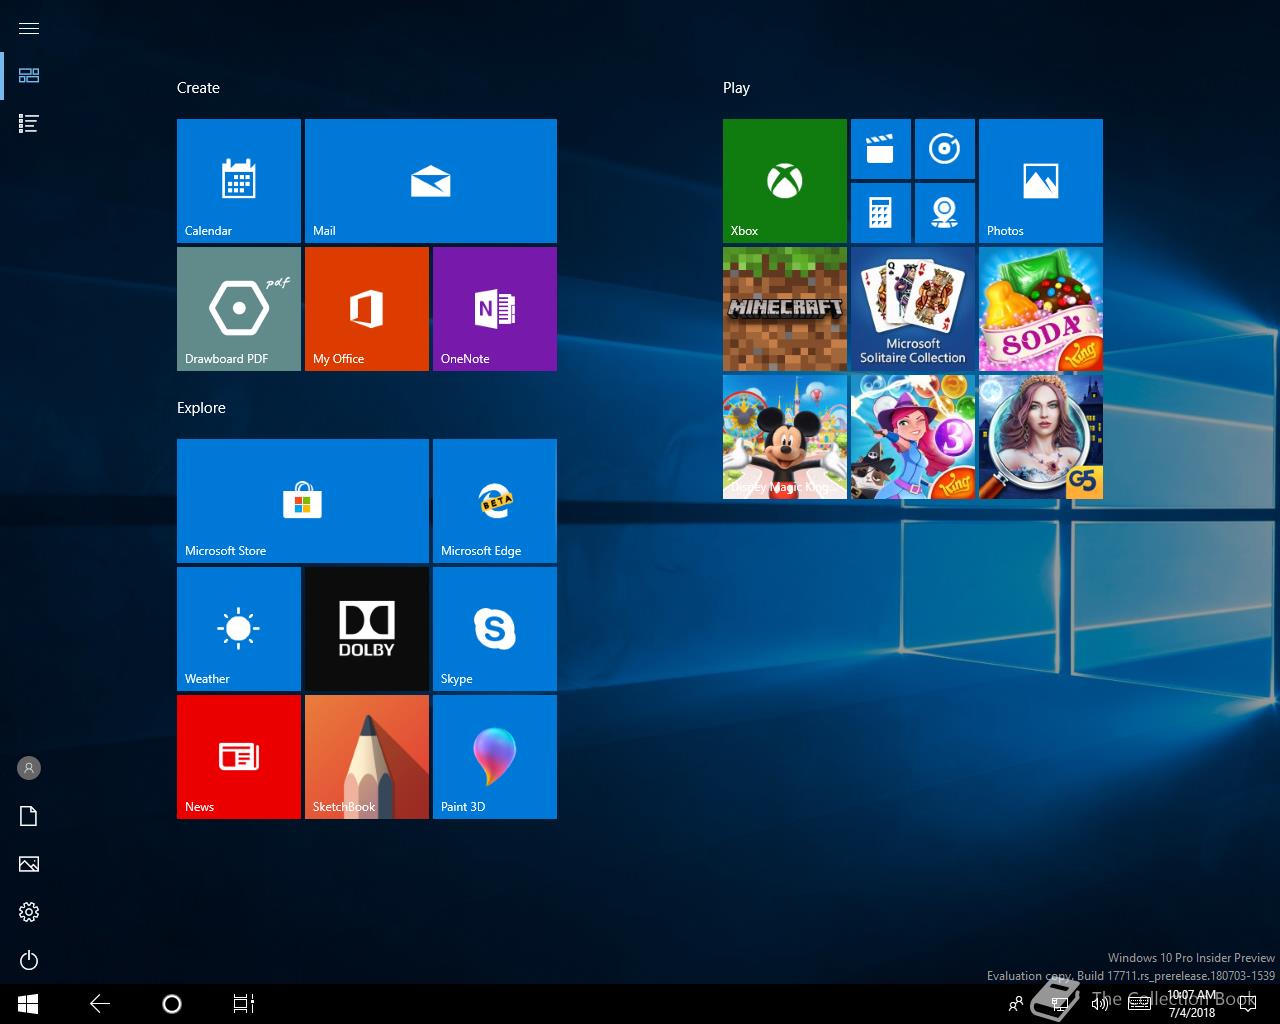Open the volume speaker tray icon

pos(1100,1004)
